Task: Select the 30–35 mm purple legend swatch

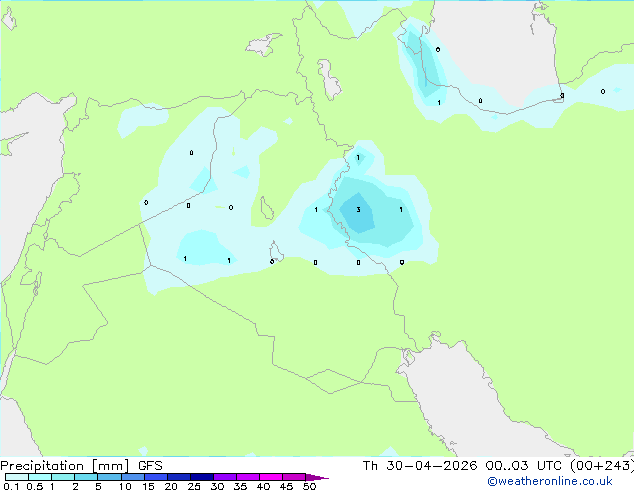Action: coord(225,477)
